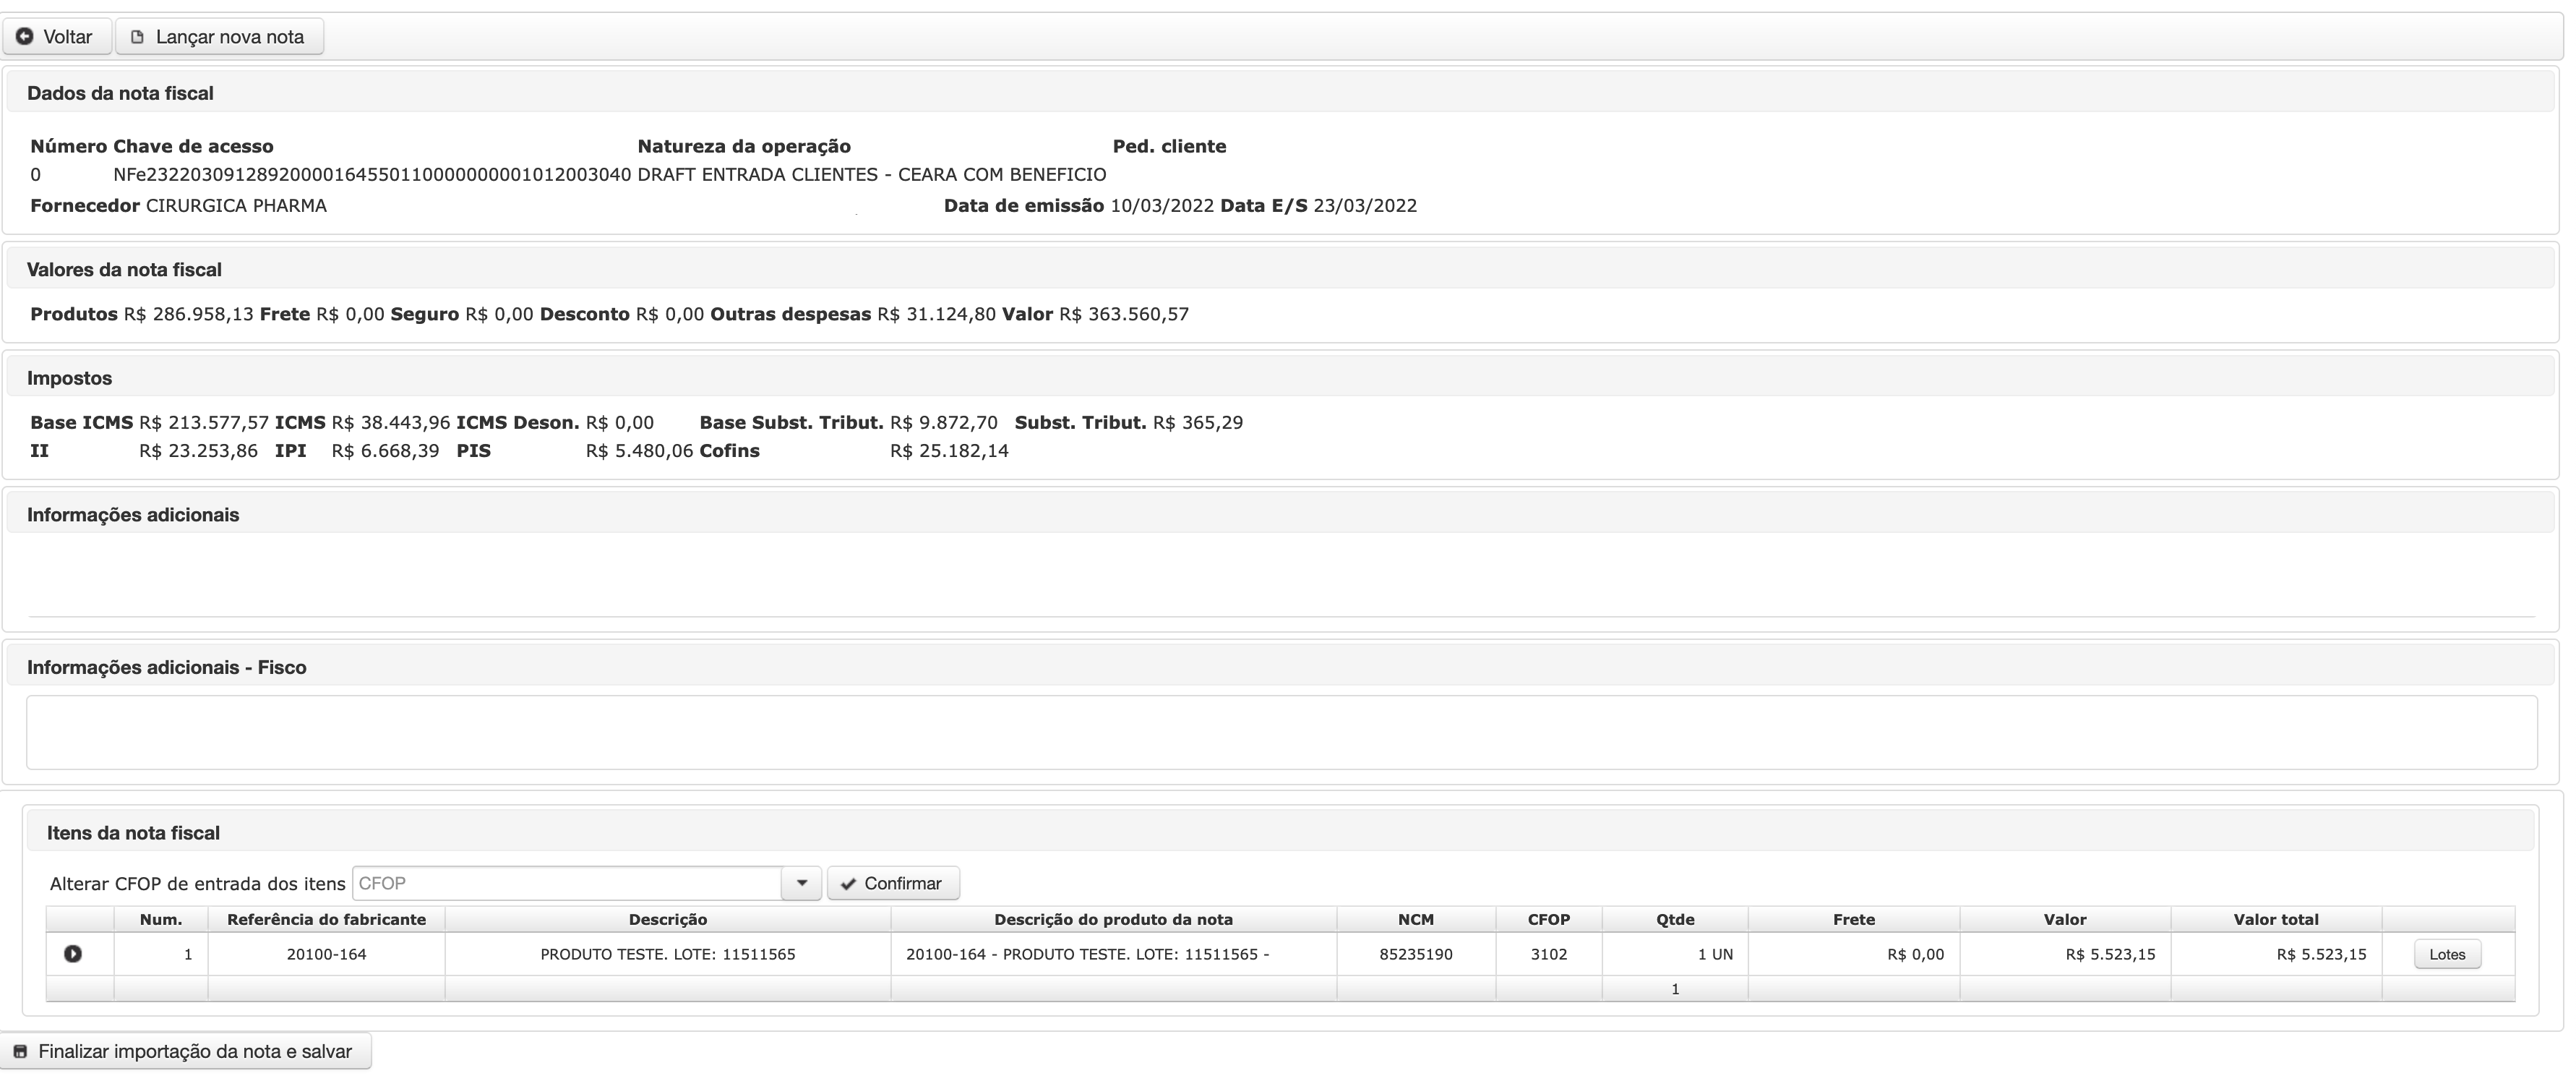Screen dimensions: 2576x1076
Task: Click the Descrição column header
Action: [x=668, y=919]
